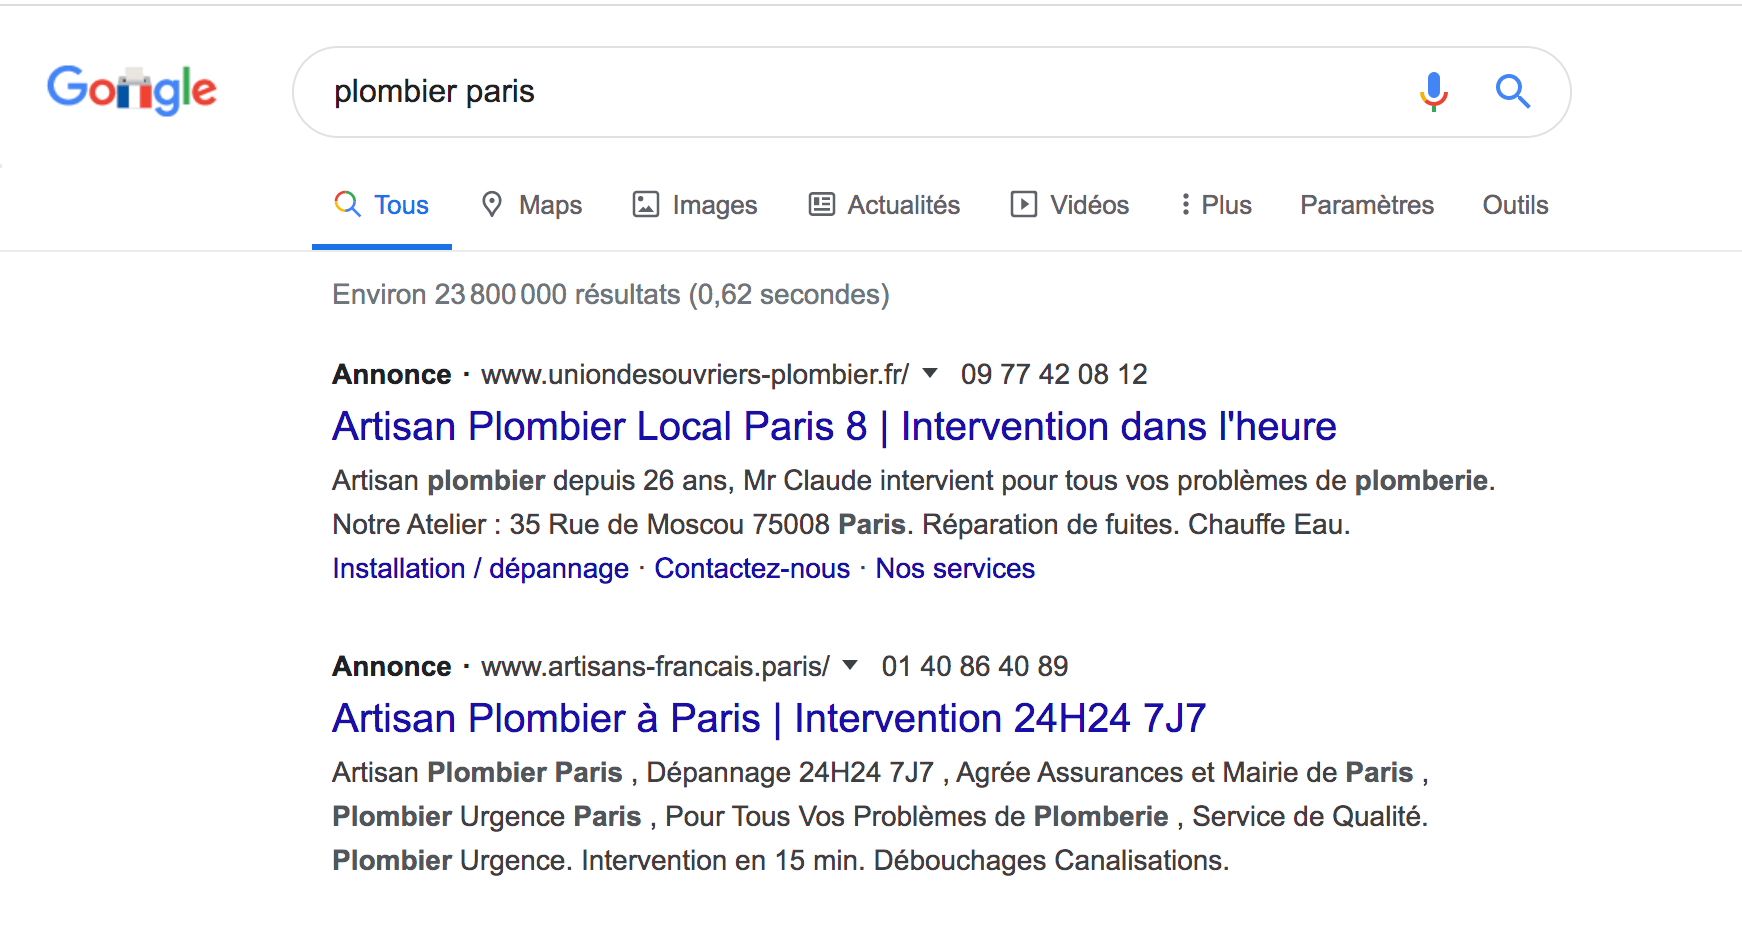Image resolution: width=1742 pixels, height=936 pixels.
Task: Click the Nos services sitelink
Action: pos(954,568)
